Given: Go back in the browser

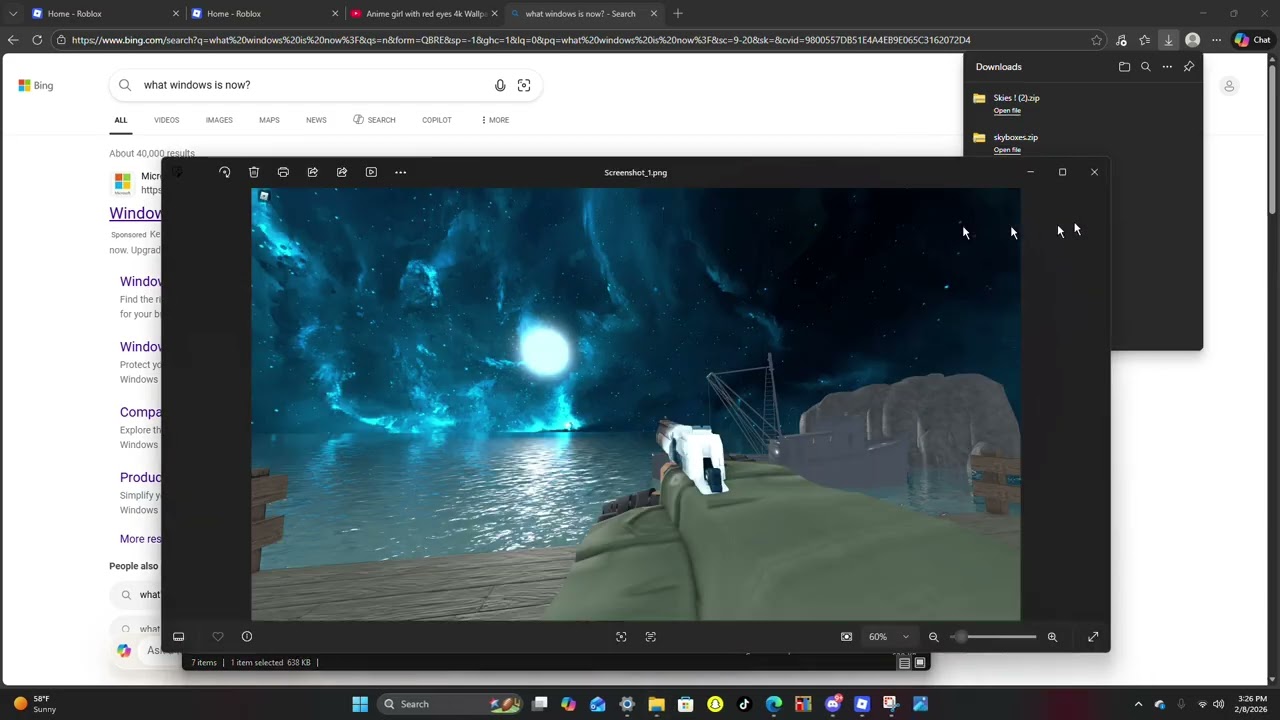Looking at the screenshot, I should [13, 40].
